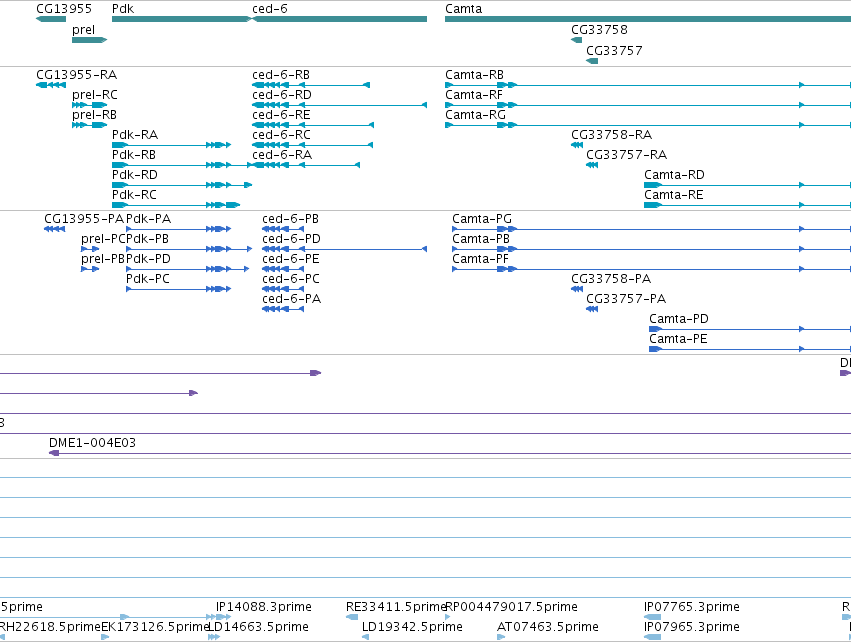The width and height of the screenshot is (851, 642).
Task: Click transcript Pdk-RC
Action: click(x=134, y=195)
